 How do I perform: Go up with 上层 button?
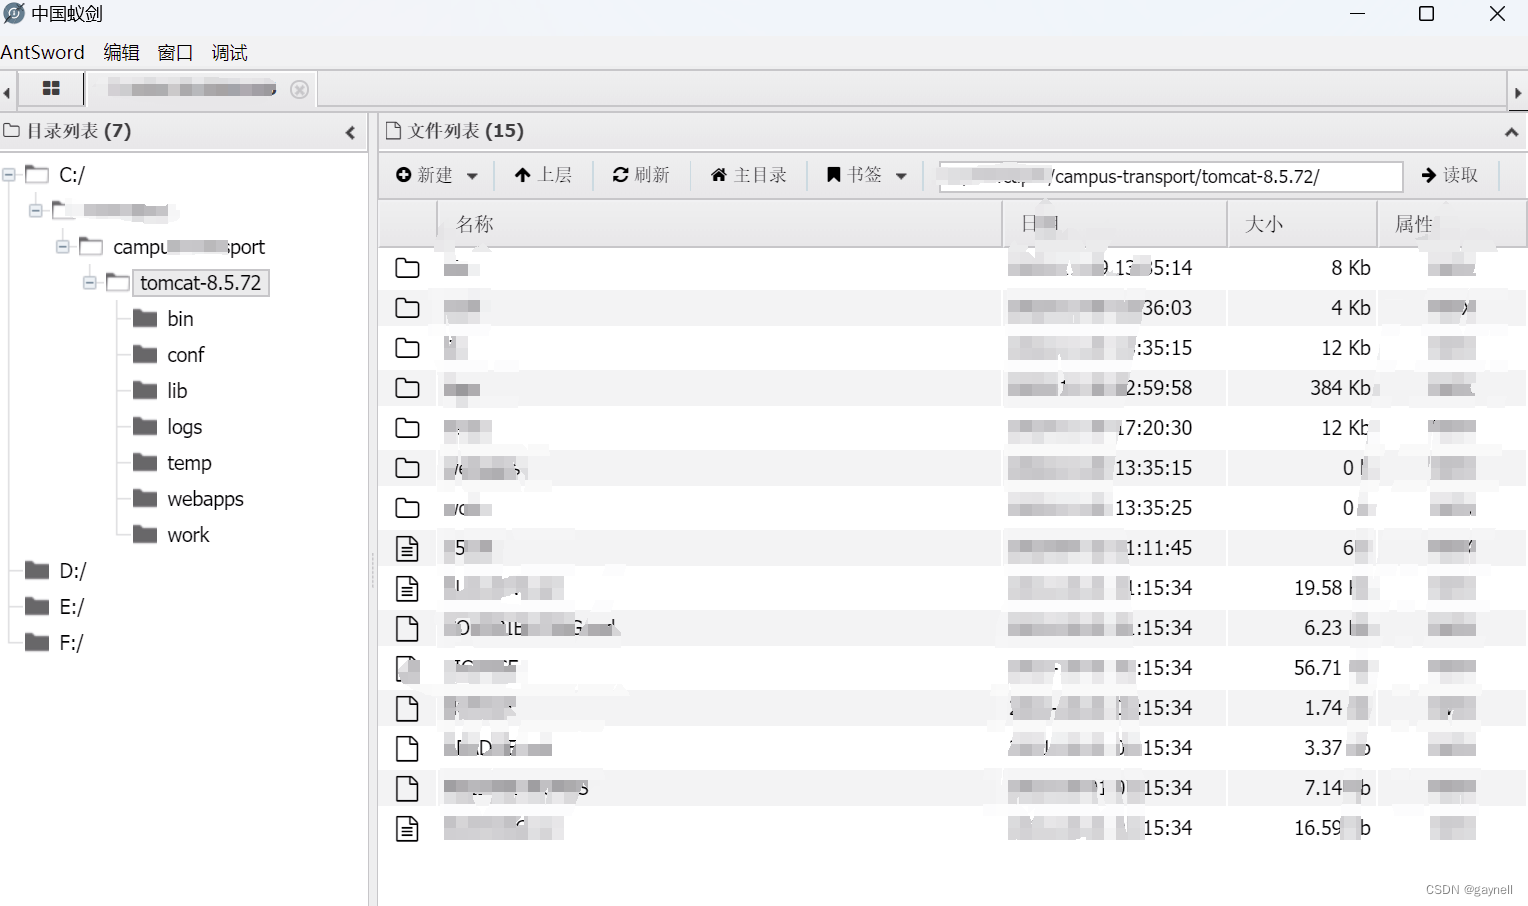543,175
